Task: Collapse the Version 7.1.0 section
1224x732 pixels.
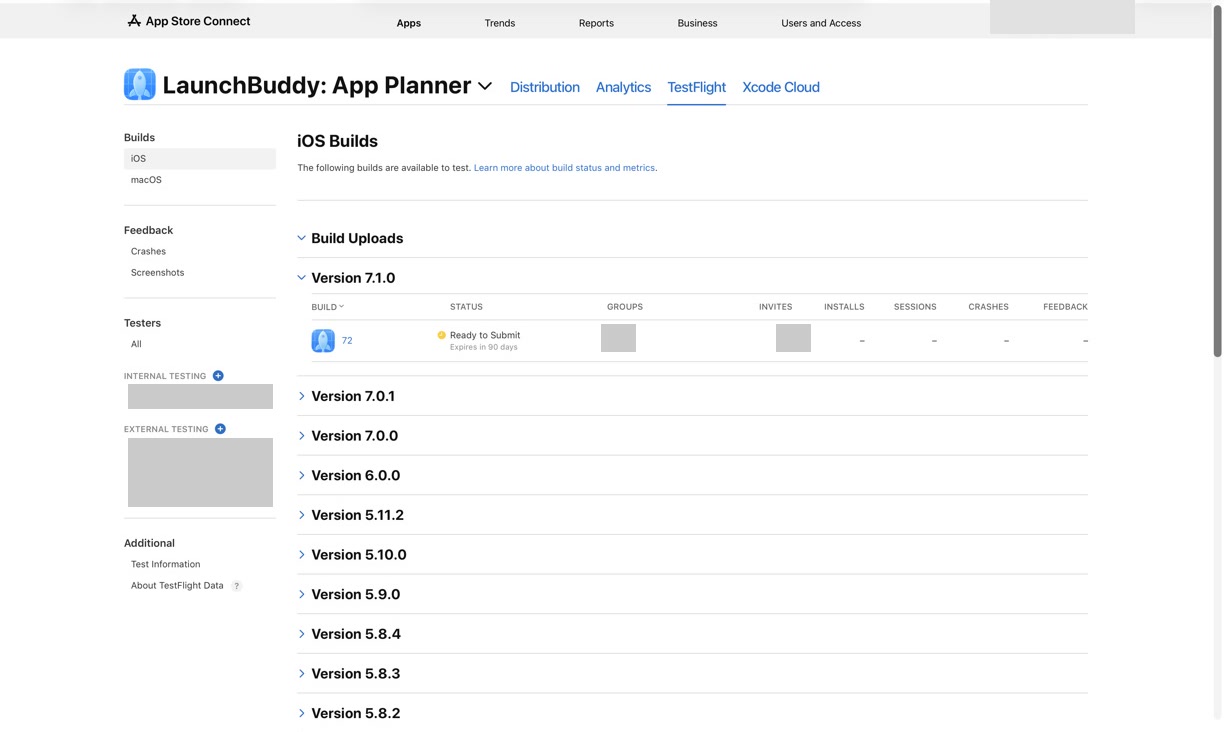Action: pyautogui.click(x=301, y=278)
